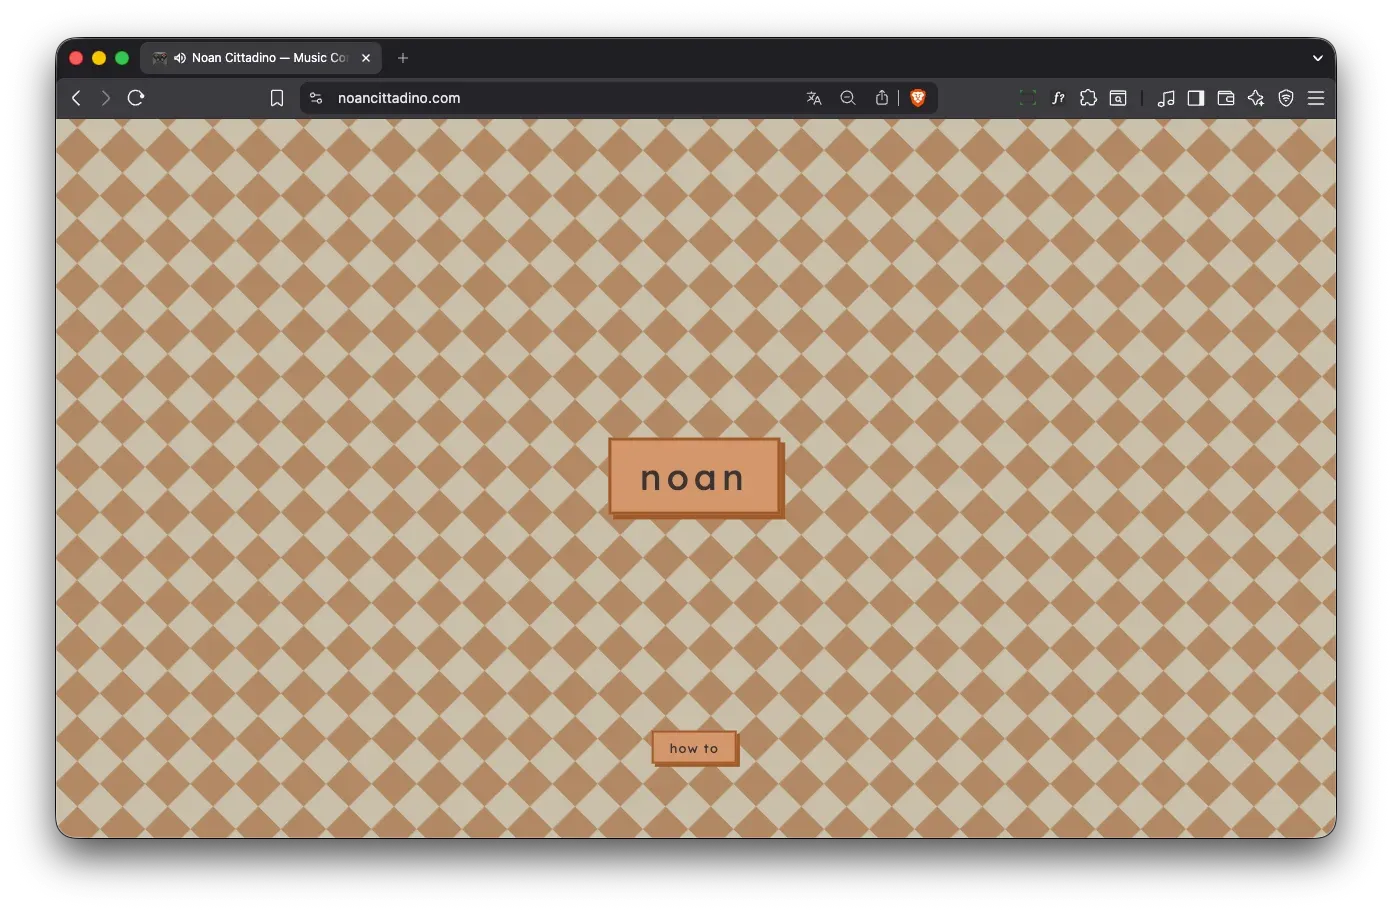Click the how to button
This screenshot has width=1392, height=912.
tap(694, 748)
